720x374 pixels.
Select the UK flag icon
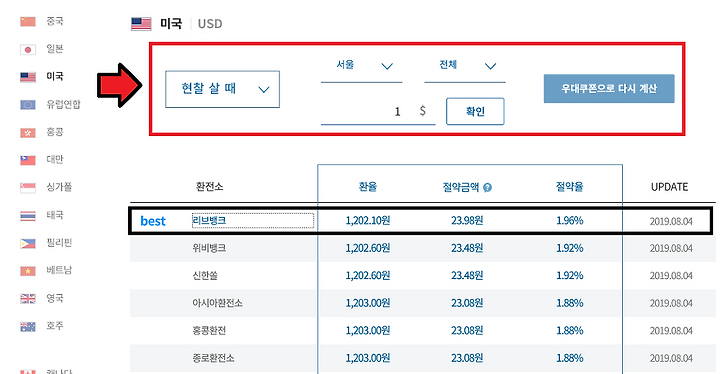click(x=28, y=299)
